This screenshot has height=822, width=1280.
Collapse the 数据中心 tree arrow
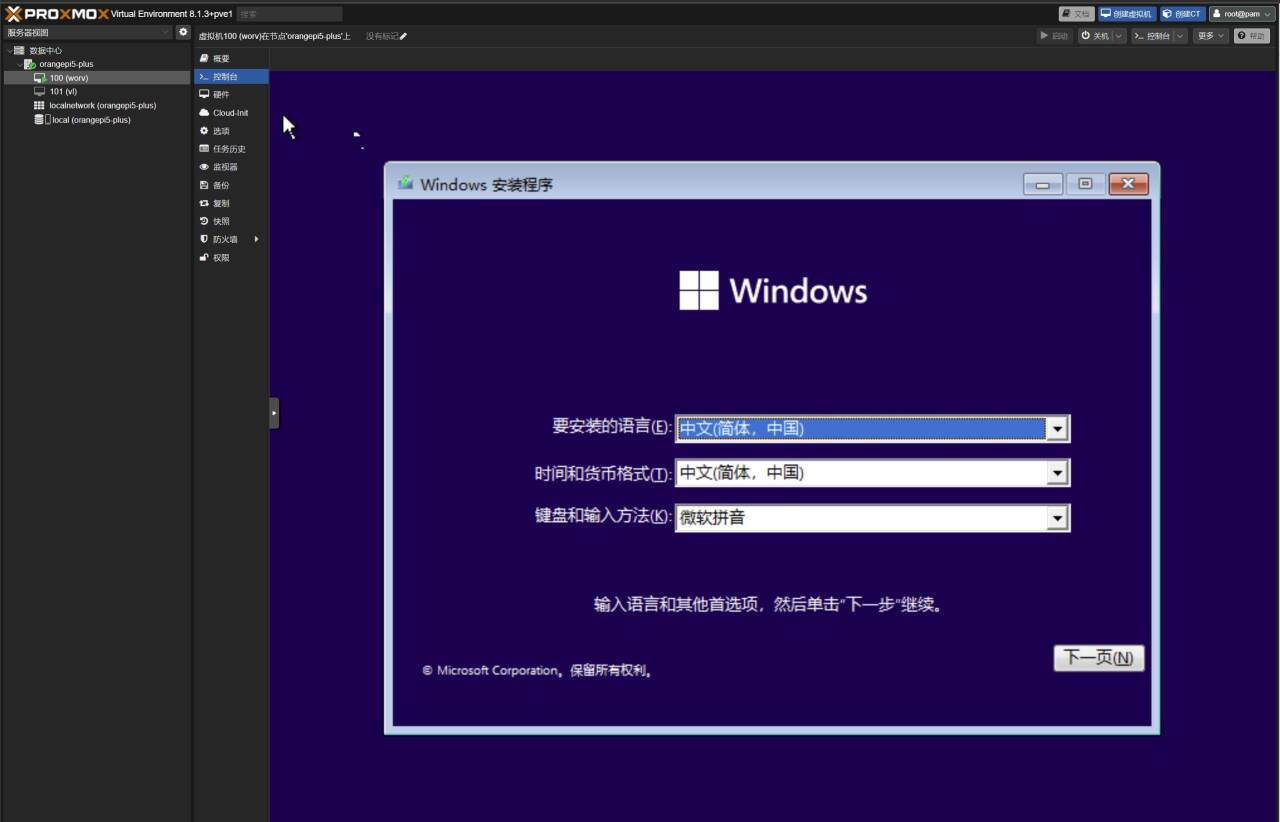(x=9, y=50)
